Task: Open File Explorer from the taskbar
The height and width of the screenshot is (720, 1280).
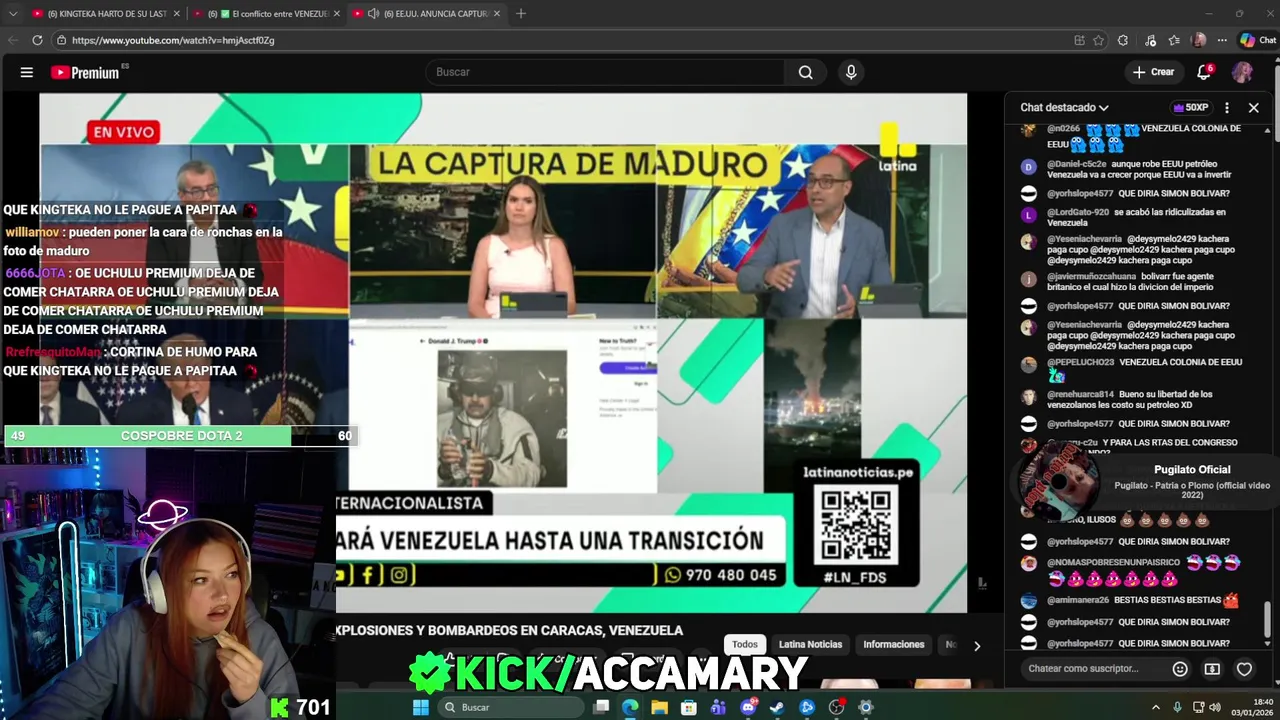Action: pyautogui.click(x=660, y=707)
